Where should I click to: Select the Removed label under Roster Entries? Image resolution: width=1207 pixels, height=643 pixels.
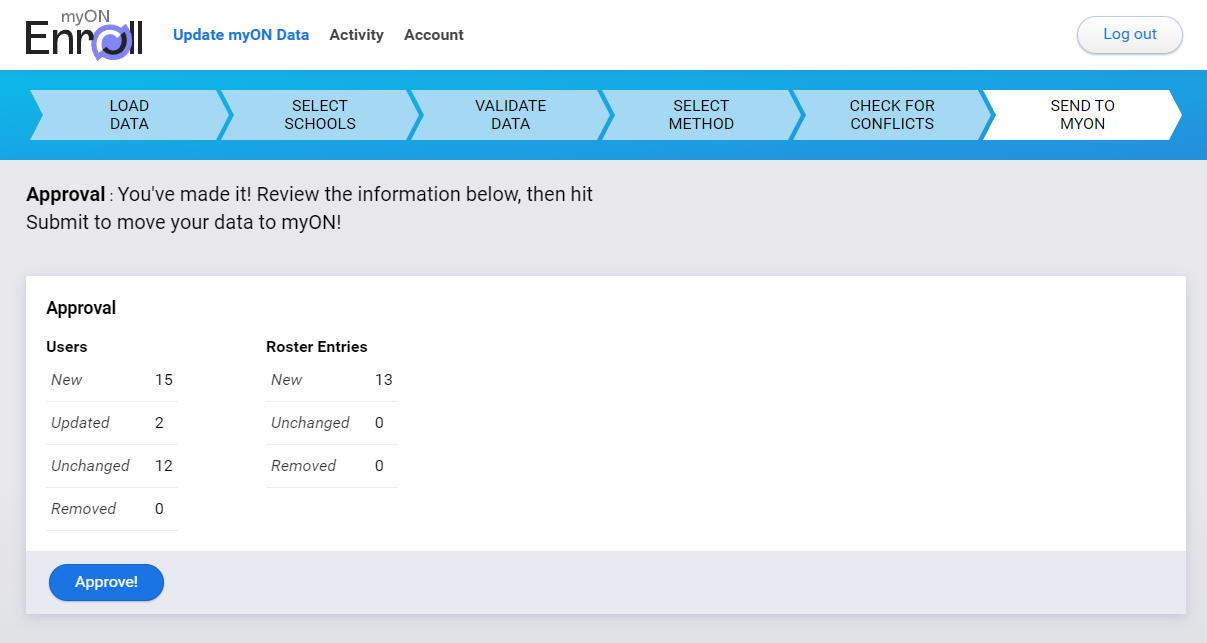(x=304, y=466)
